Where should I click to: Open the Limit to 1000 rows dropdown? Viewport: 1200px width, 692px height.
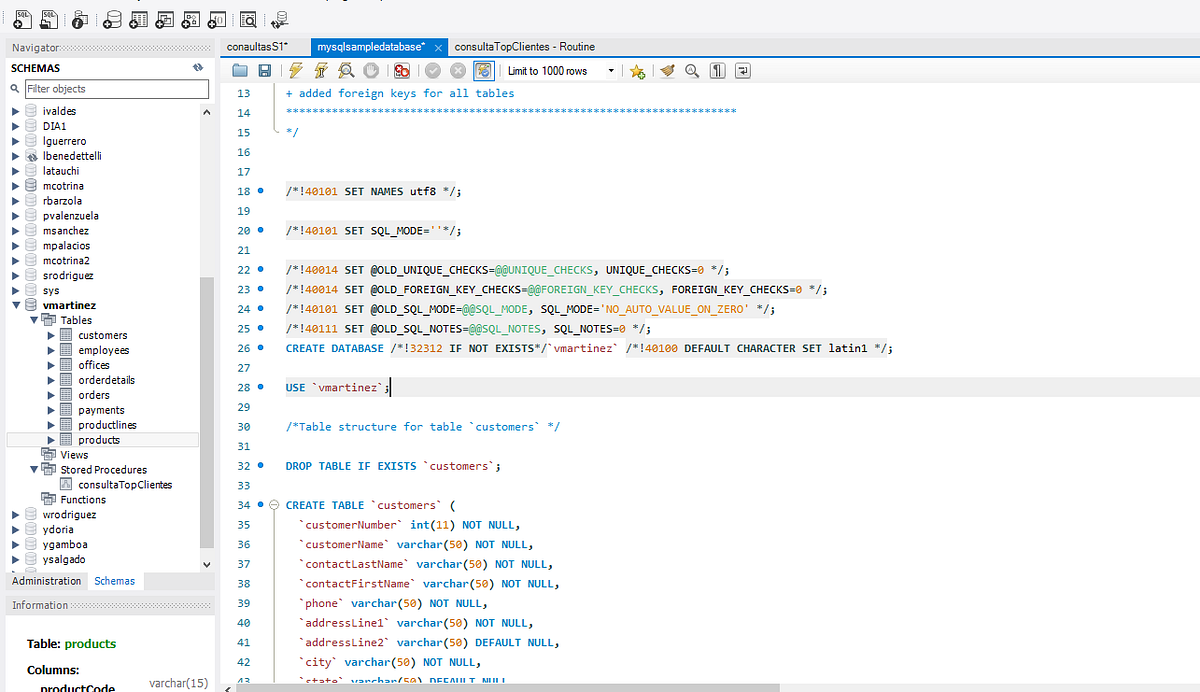pyautogui.click(x=613, y=70)
